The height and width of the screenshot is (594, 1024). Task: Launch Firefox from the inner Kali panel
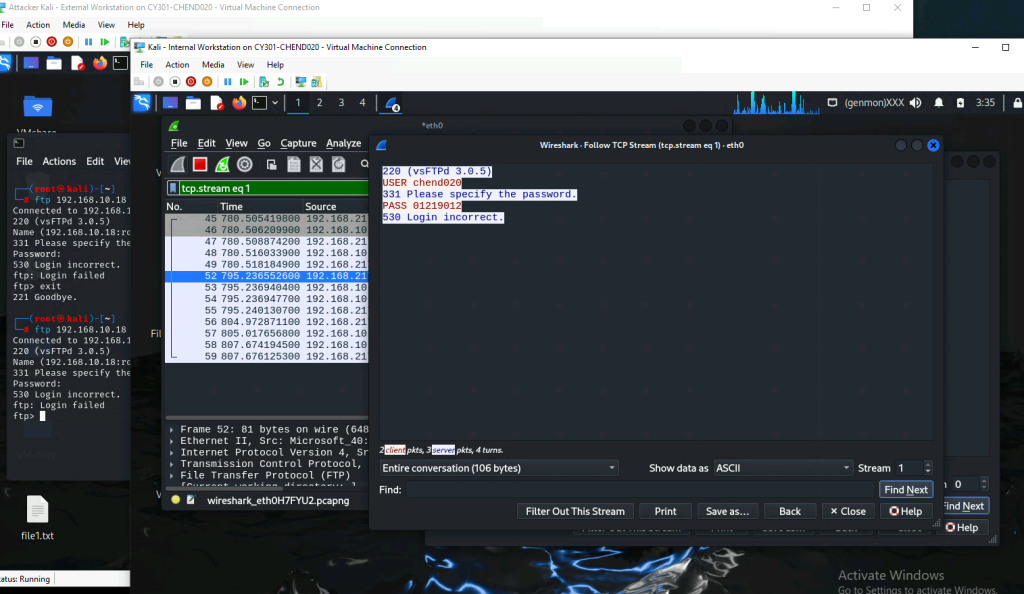click(239, 102)
